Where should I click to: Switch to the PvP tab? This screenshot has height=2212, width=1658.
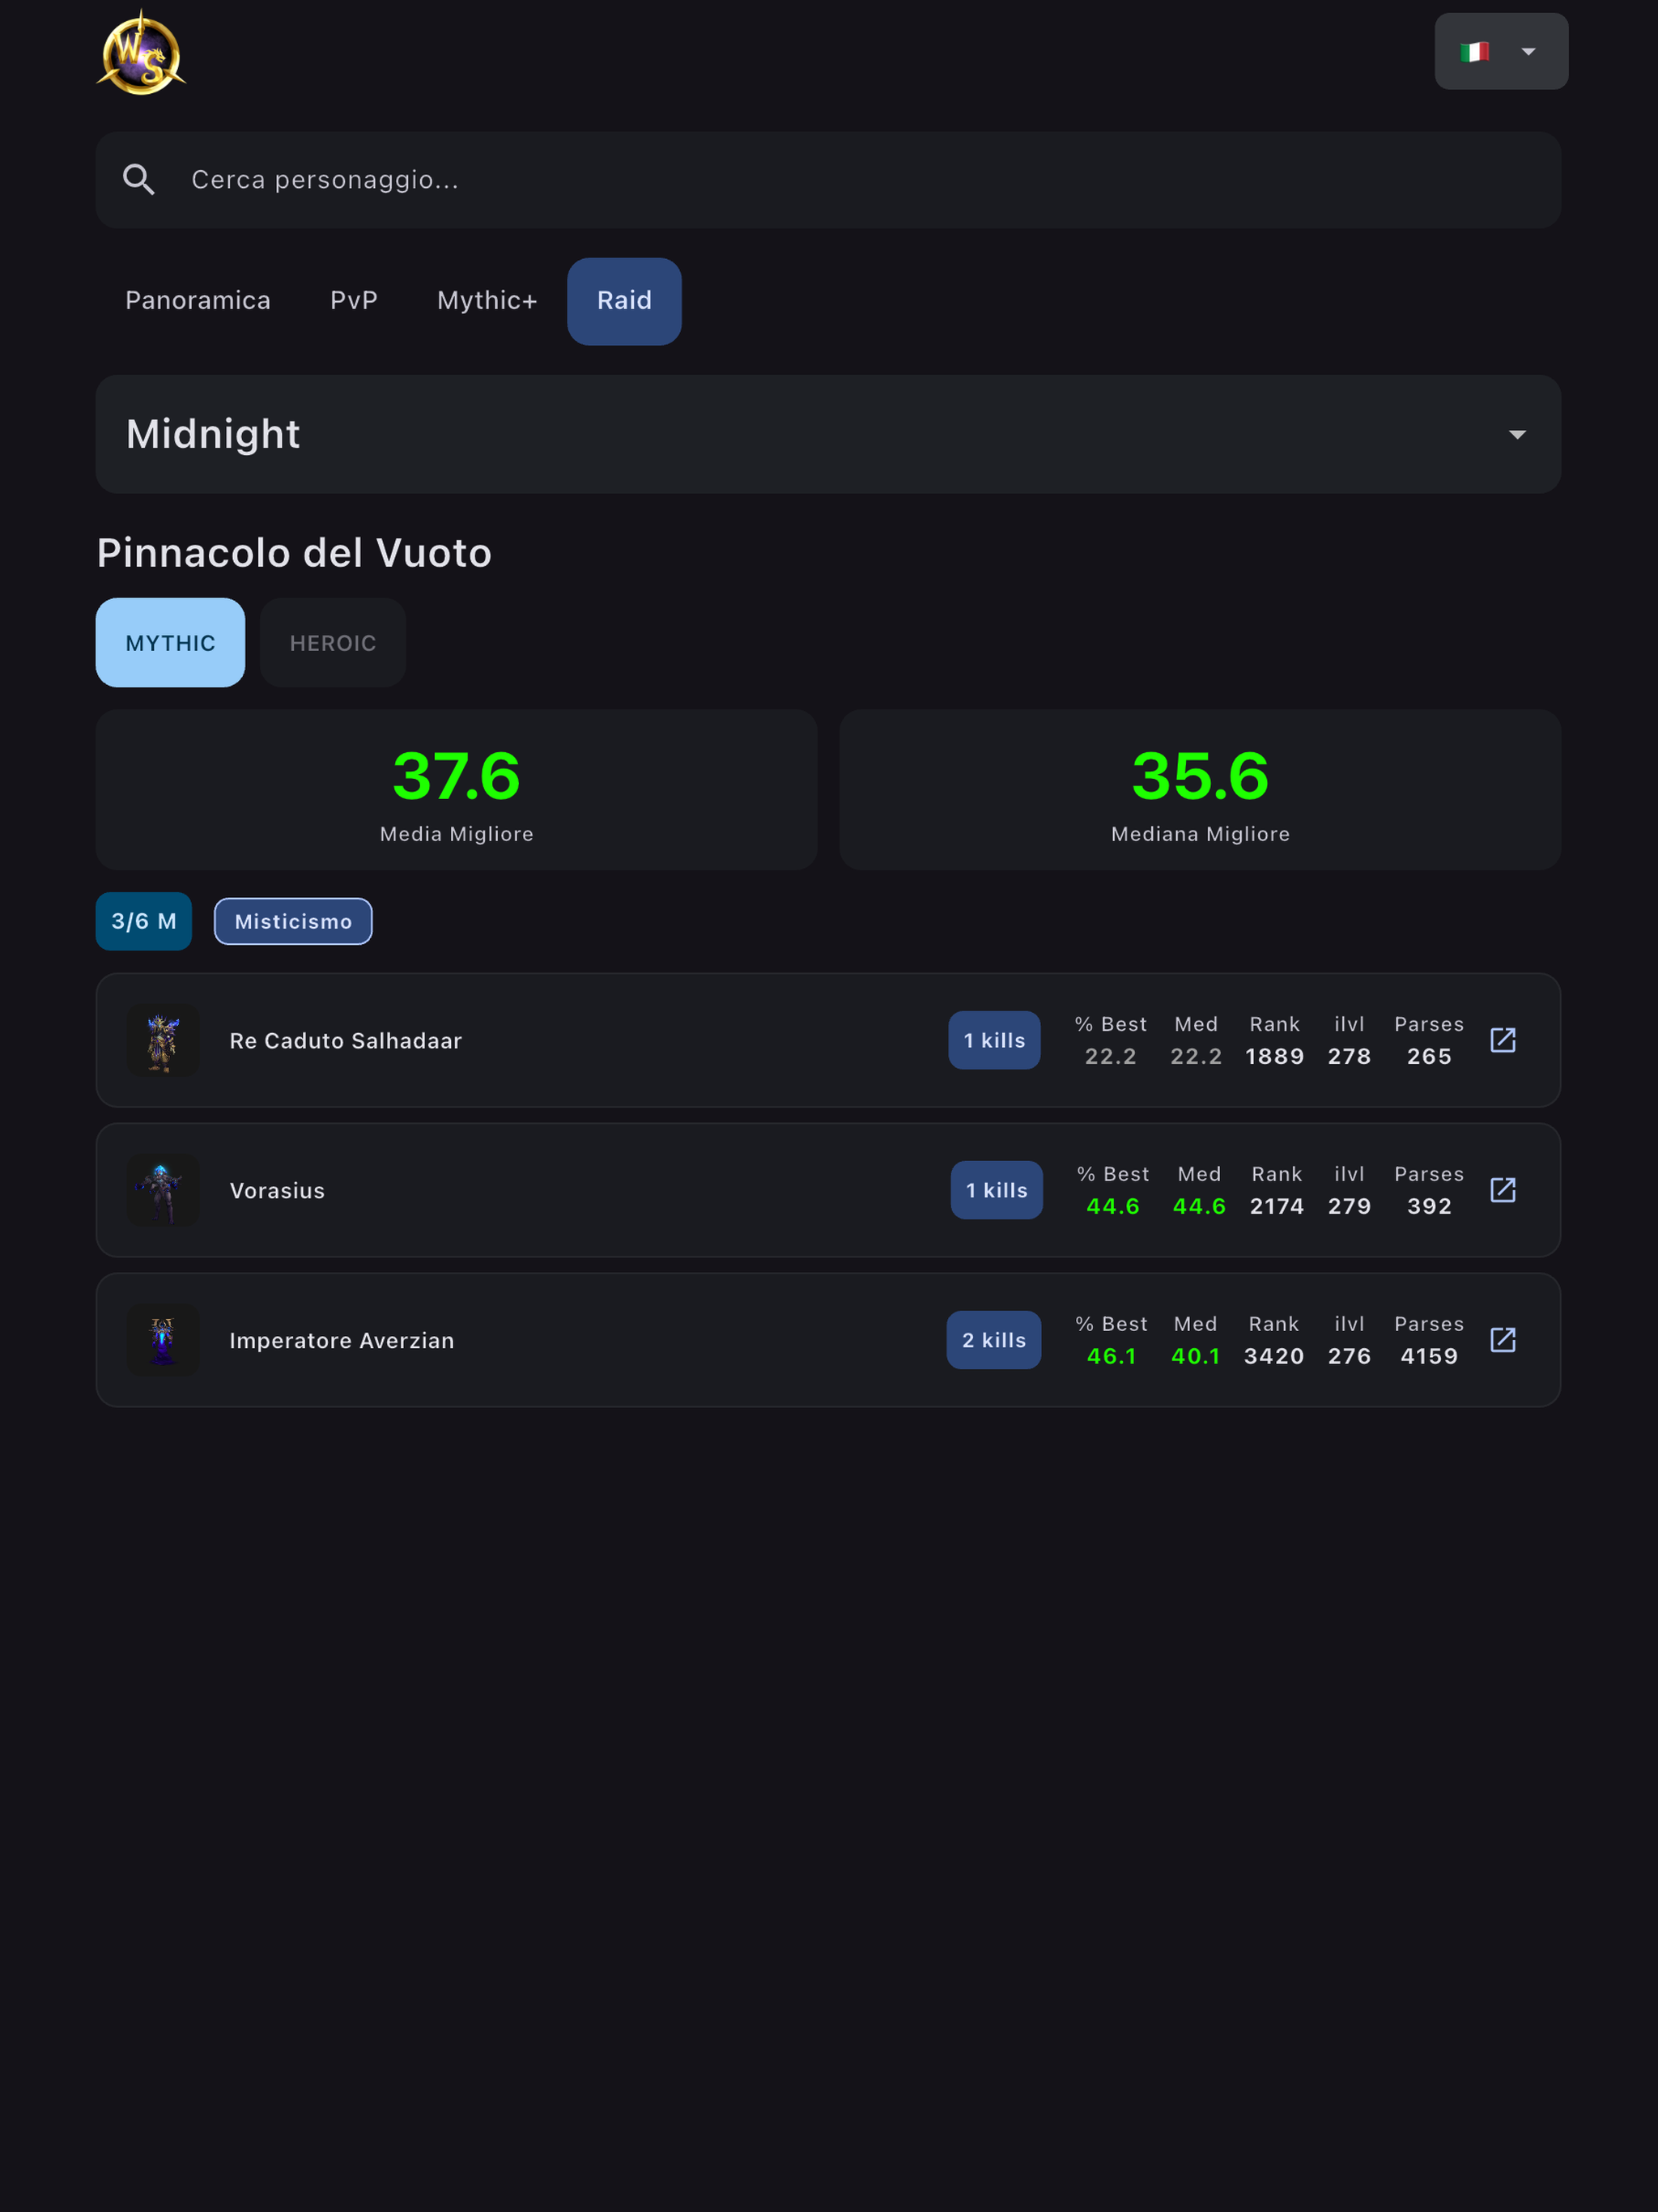pyautogui.click(x=354, y=301)
